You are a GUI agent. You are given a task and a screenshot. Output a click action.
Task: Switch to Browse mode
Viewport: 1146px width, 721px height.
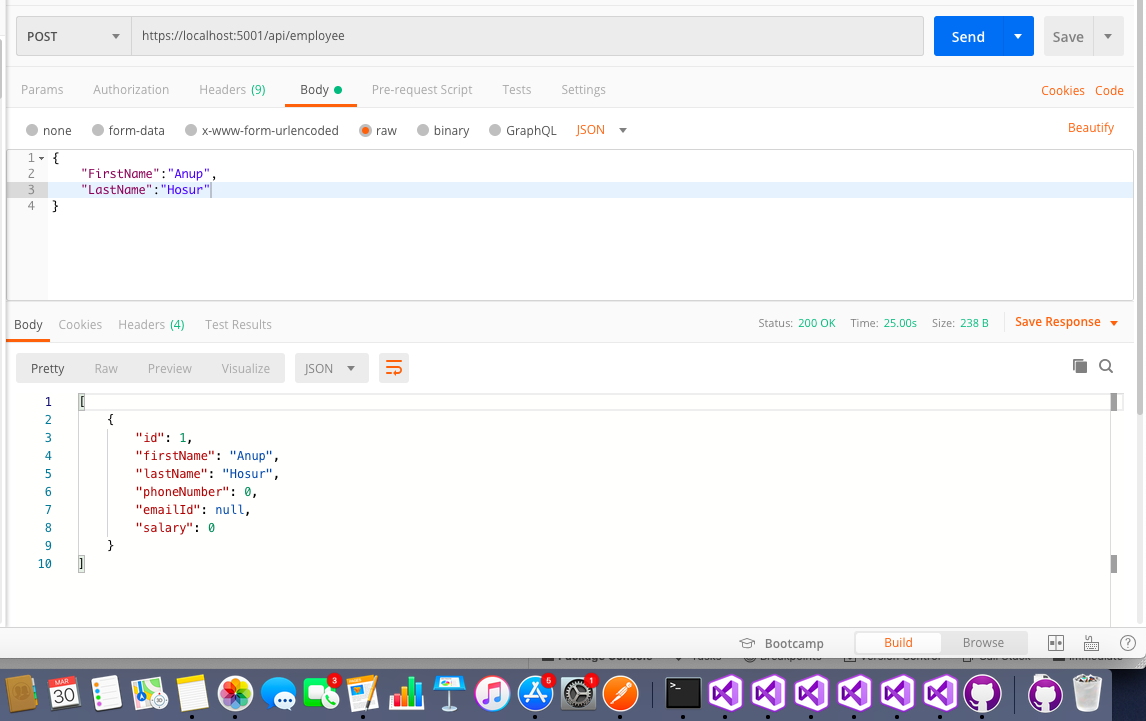tap(983, 643)
